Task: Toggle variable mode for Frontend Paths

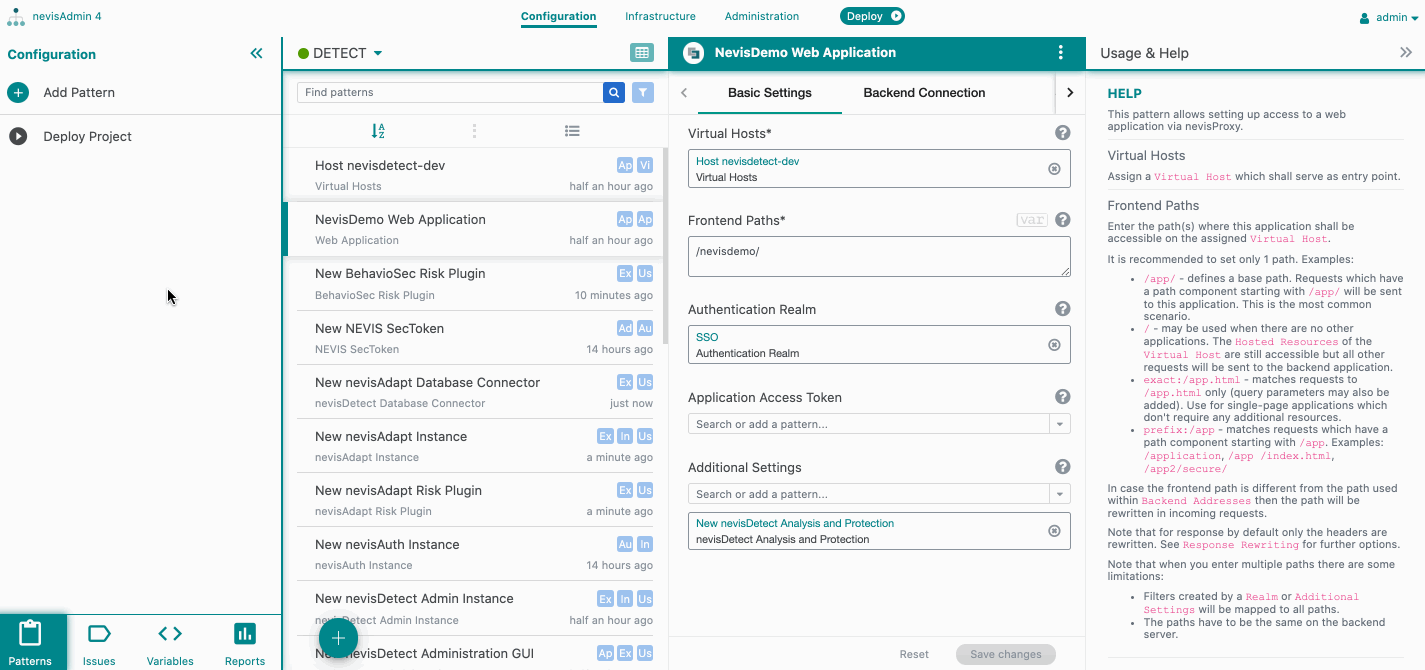Action: (1031, 220)
